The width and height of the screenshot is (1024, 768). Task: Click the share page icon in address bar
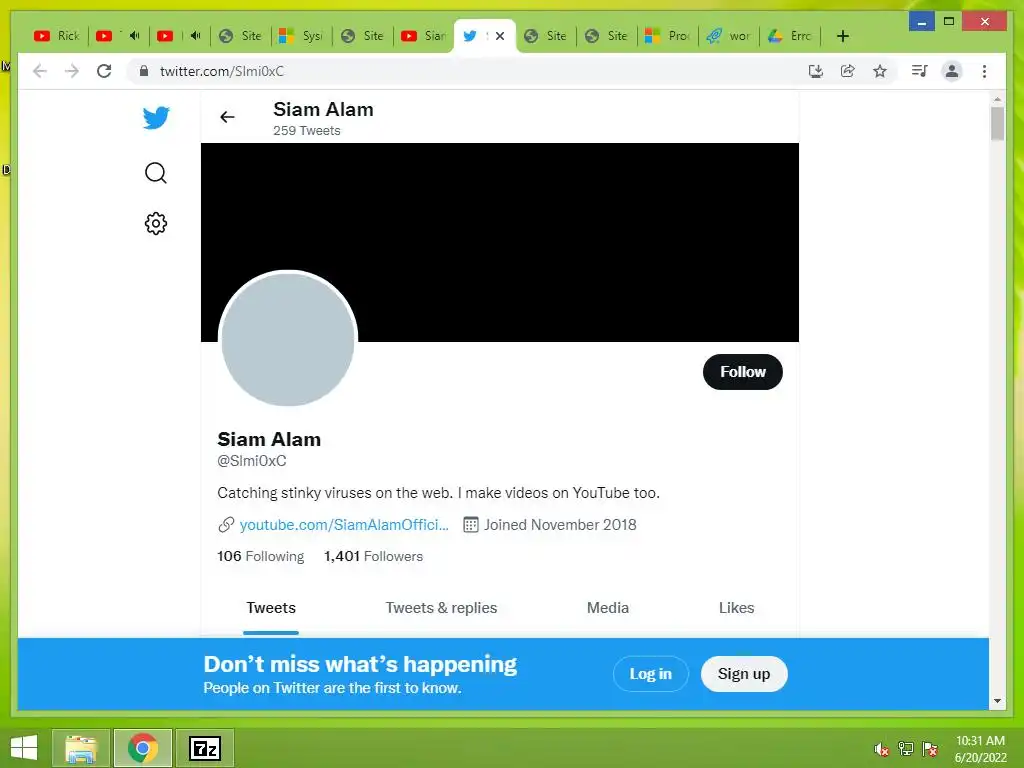[848, 71]
